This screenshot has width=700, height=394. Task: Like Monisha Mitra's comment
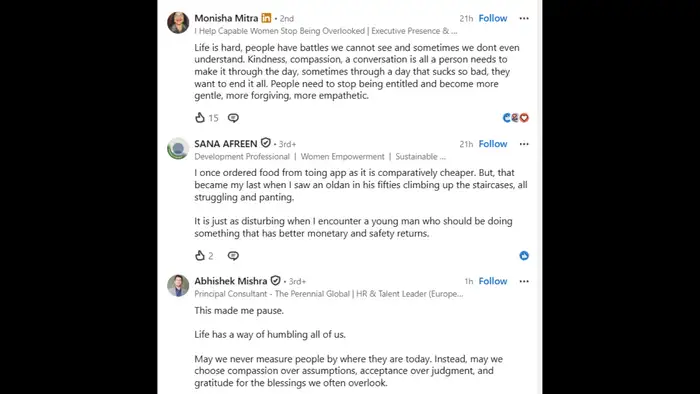(x=200, y=117)
